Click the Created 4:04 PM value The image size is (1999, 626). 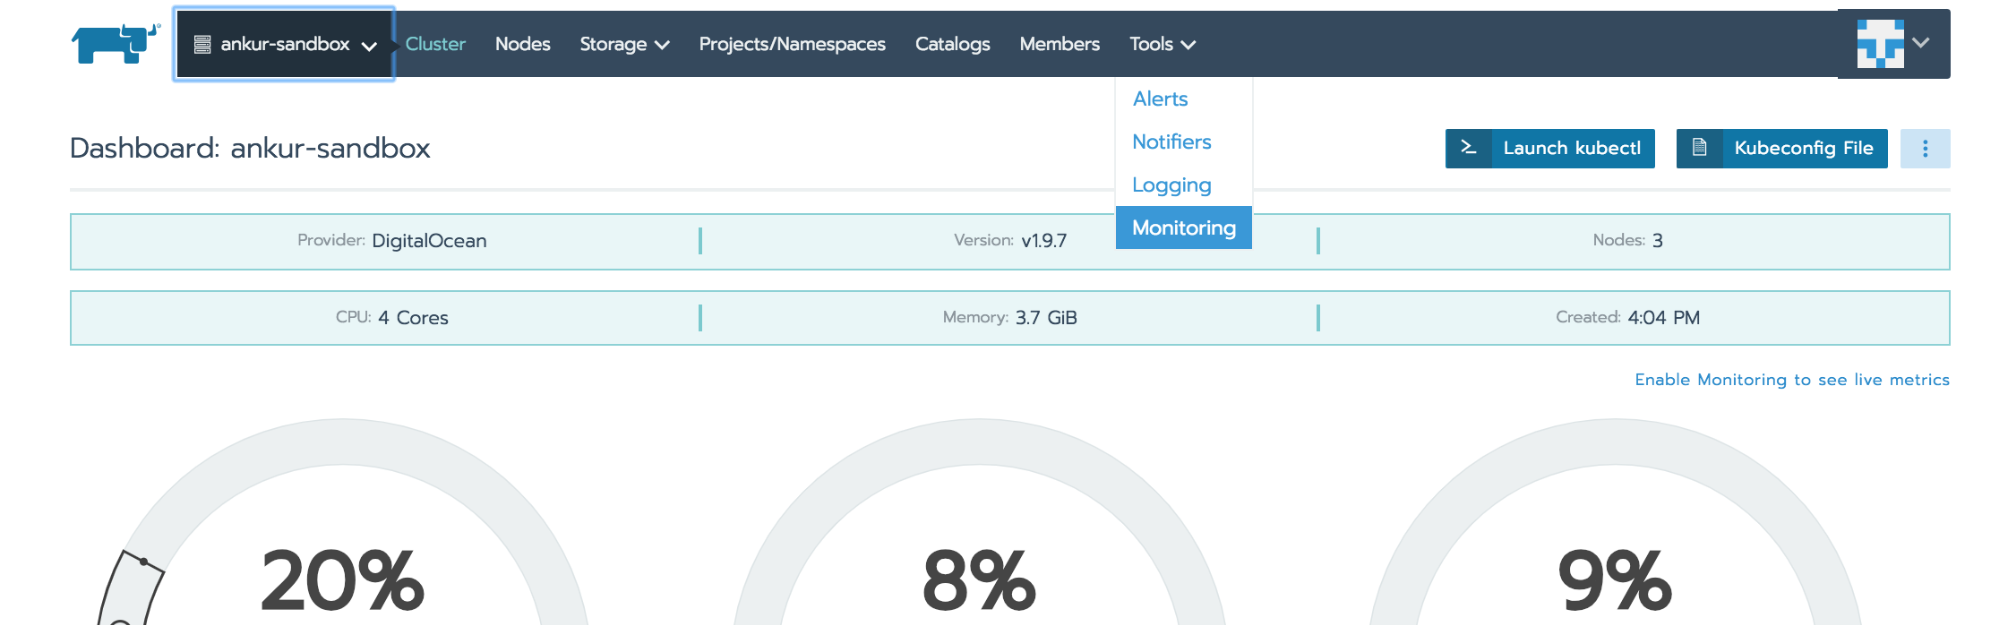(x=1663, y=318)
